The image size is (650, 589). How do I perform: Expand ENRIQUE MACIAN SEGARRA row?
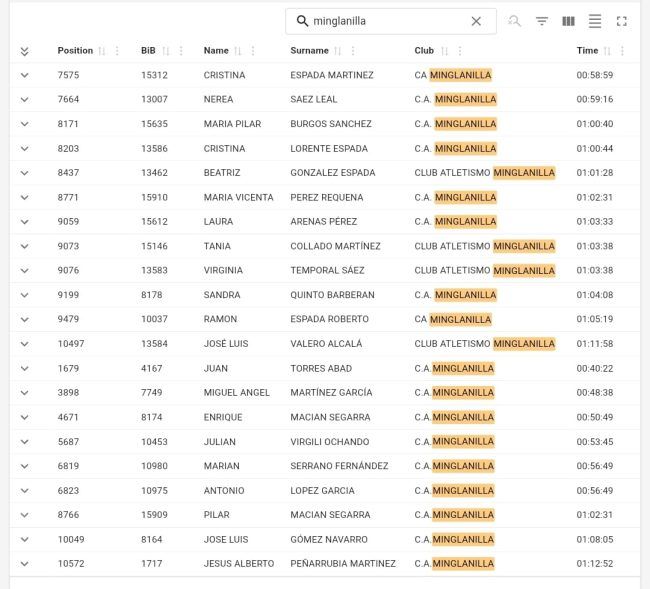pyautogui.click(x=24, y=417)
